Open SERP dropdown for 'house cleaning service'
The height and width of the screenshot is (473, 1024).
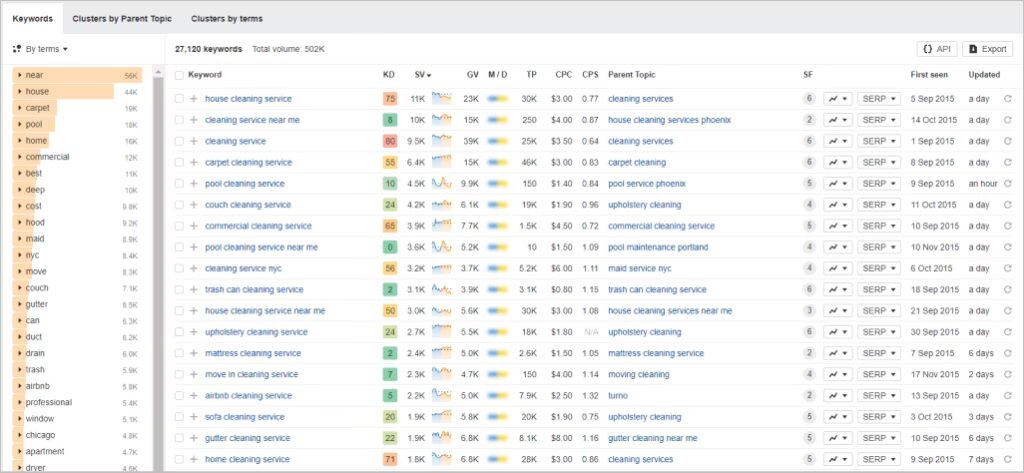[879, 99]
